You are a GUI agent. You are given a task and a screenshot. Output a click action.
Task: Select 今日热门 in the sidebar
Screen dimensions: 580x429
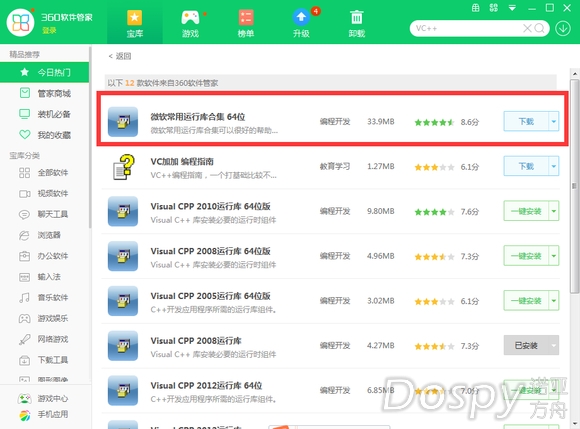pos(44,72)
